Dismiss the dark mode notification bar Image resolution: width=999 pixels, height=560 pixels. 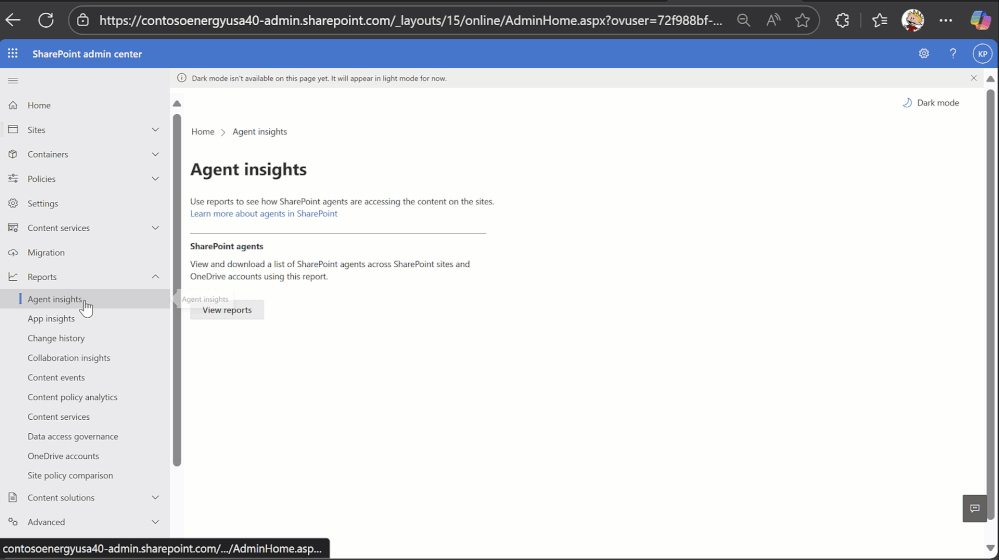click(x=974, y=78)
